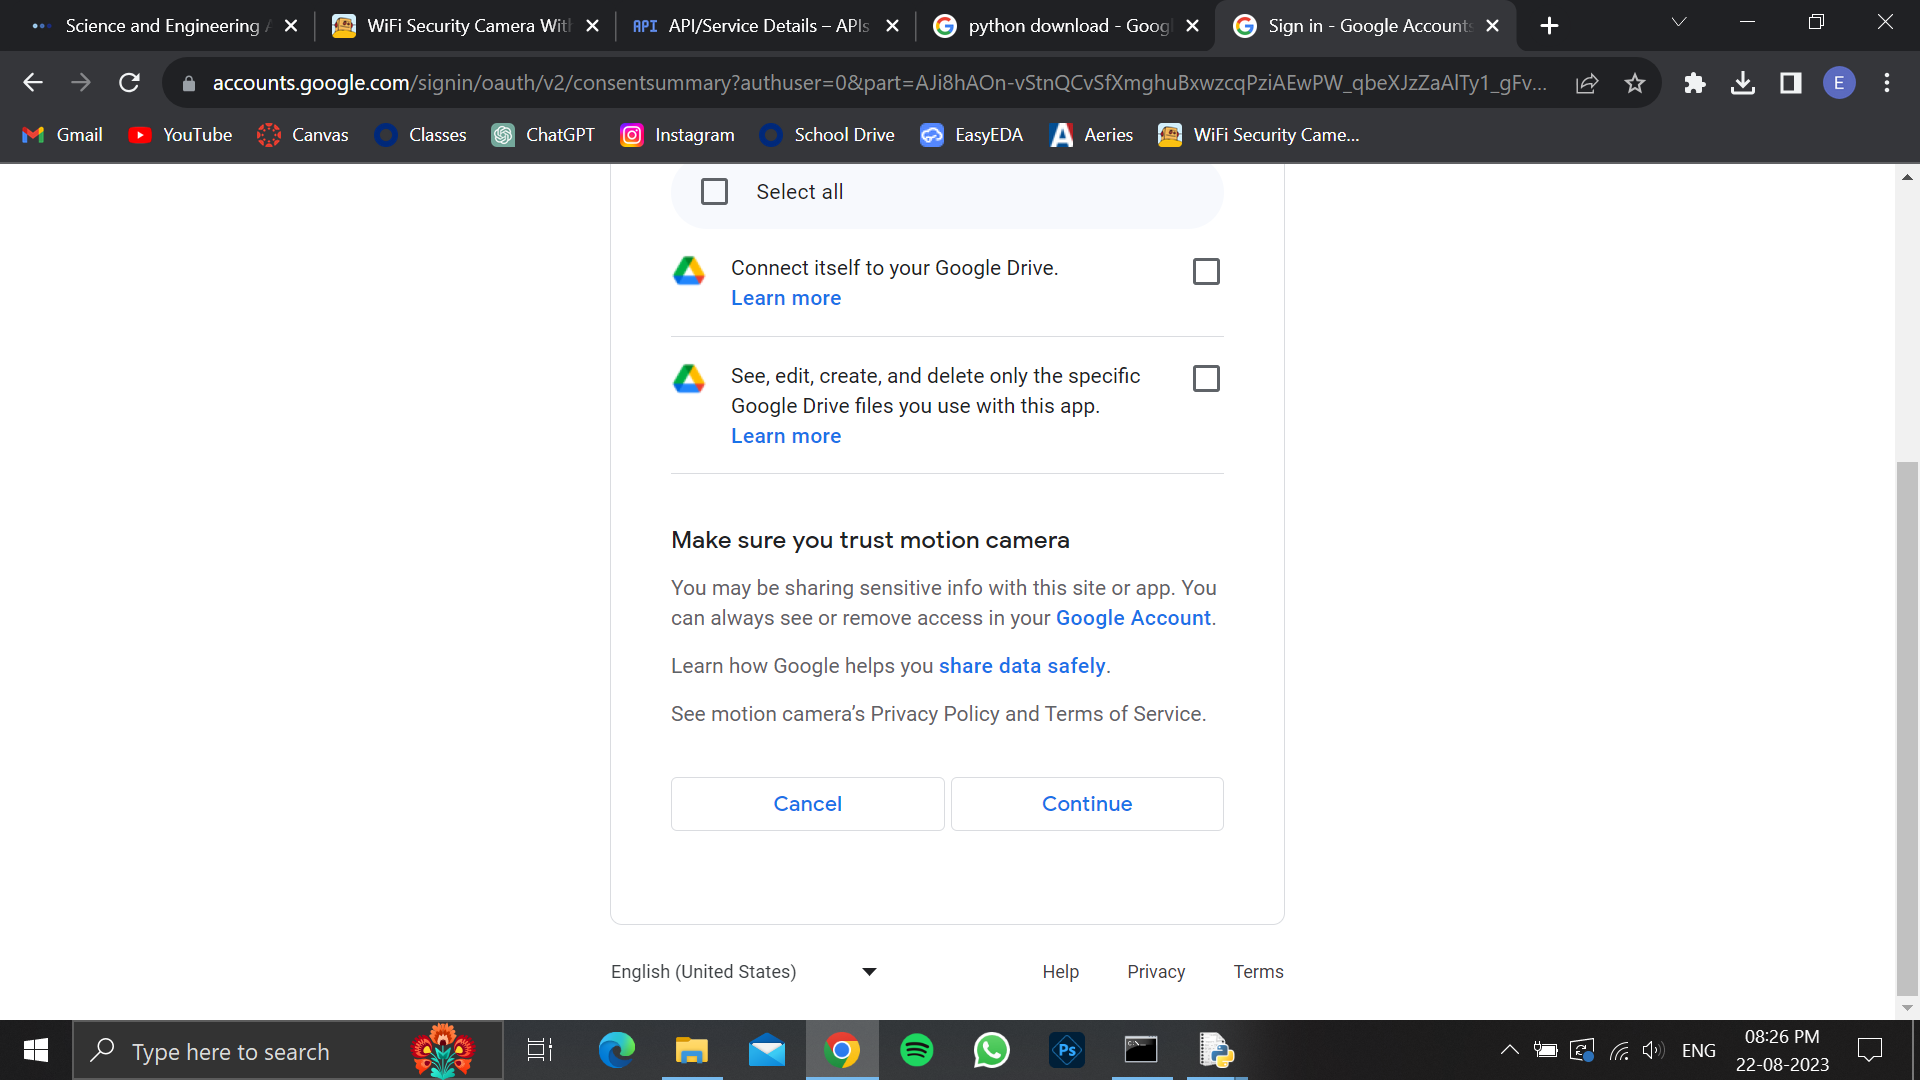Check the Select all checkbox

714,192
